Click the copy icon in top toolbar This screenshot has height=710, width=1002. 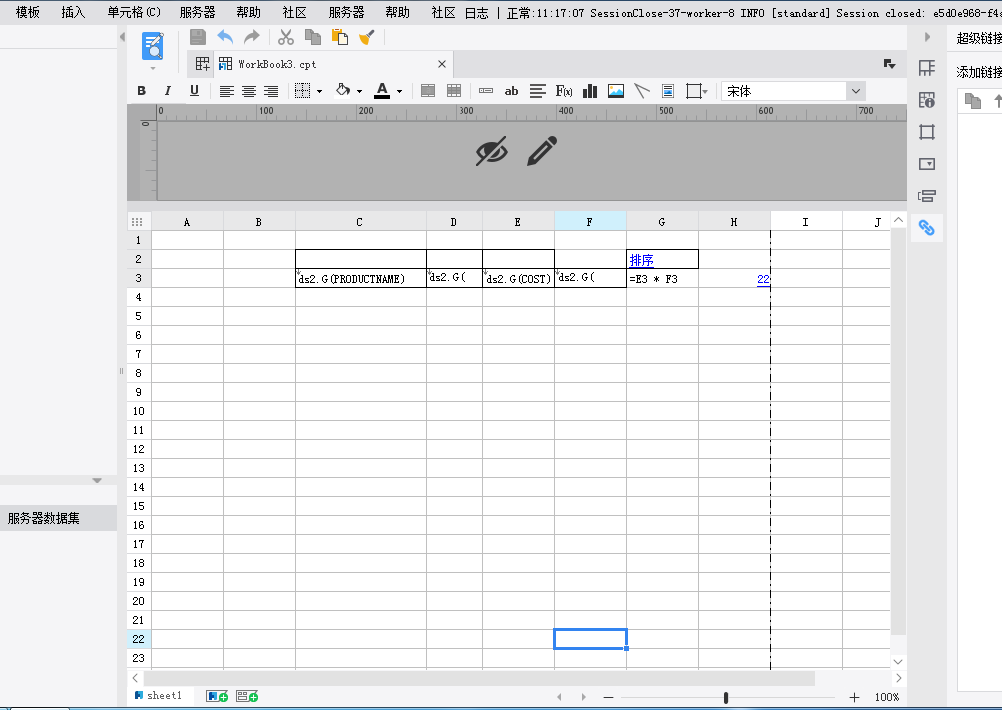[x=312, y=37]
